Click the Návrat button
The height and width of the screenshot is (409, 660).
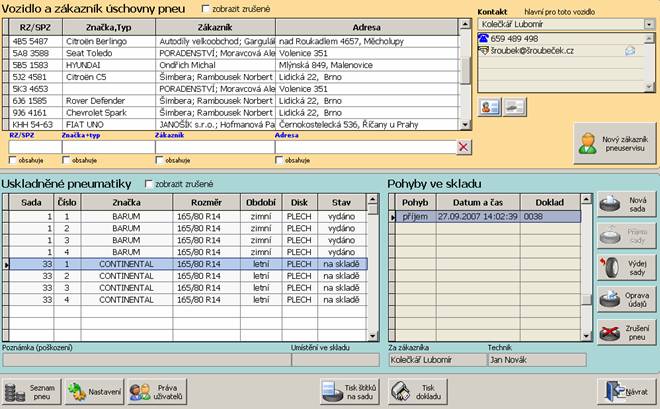(624, 391)
